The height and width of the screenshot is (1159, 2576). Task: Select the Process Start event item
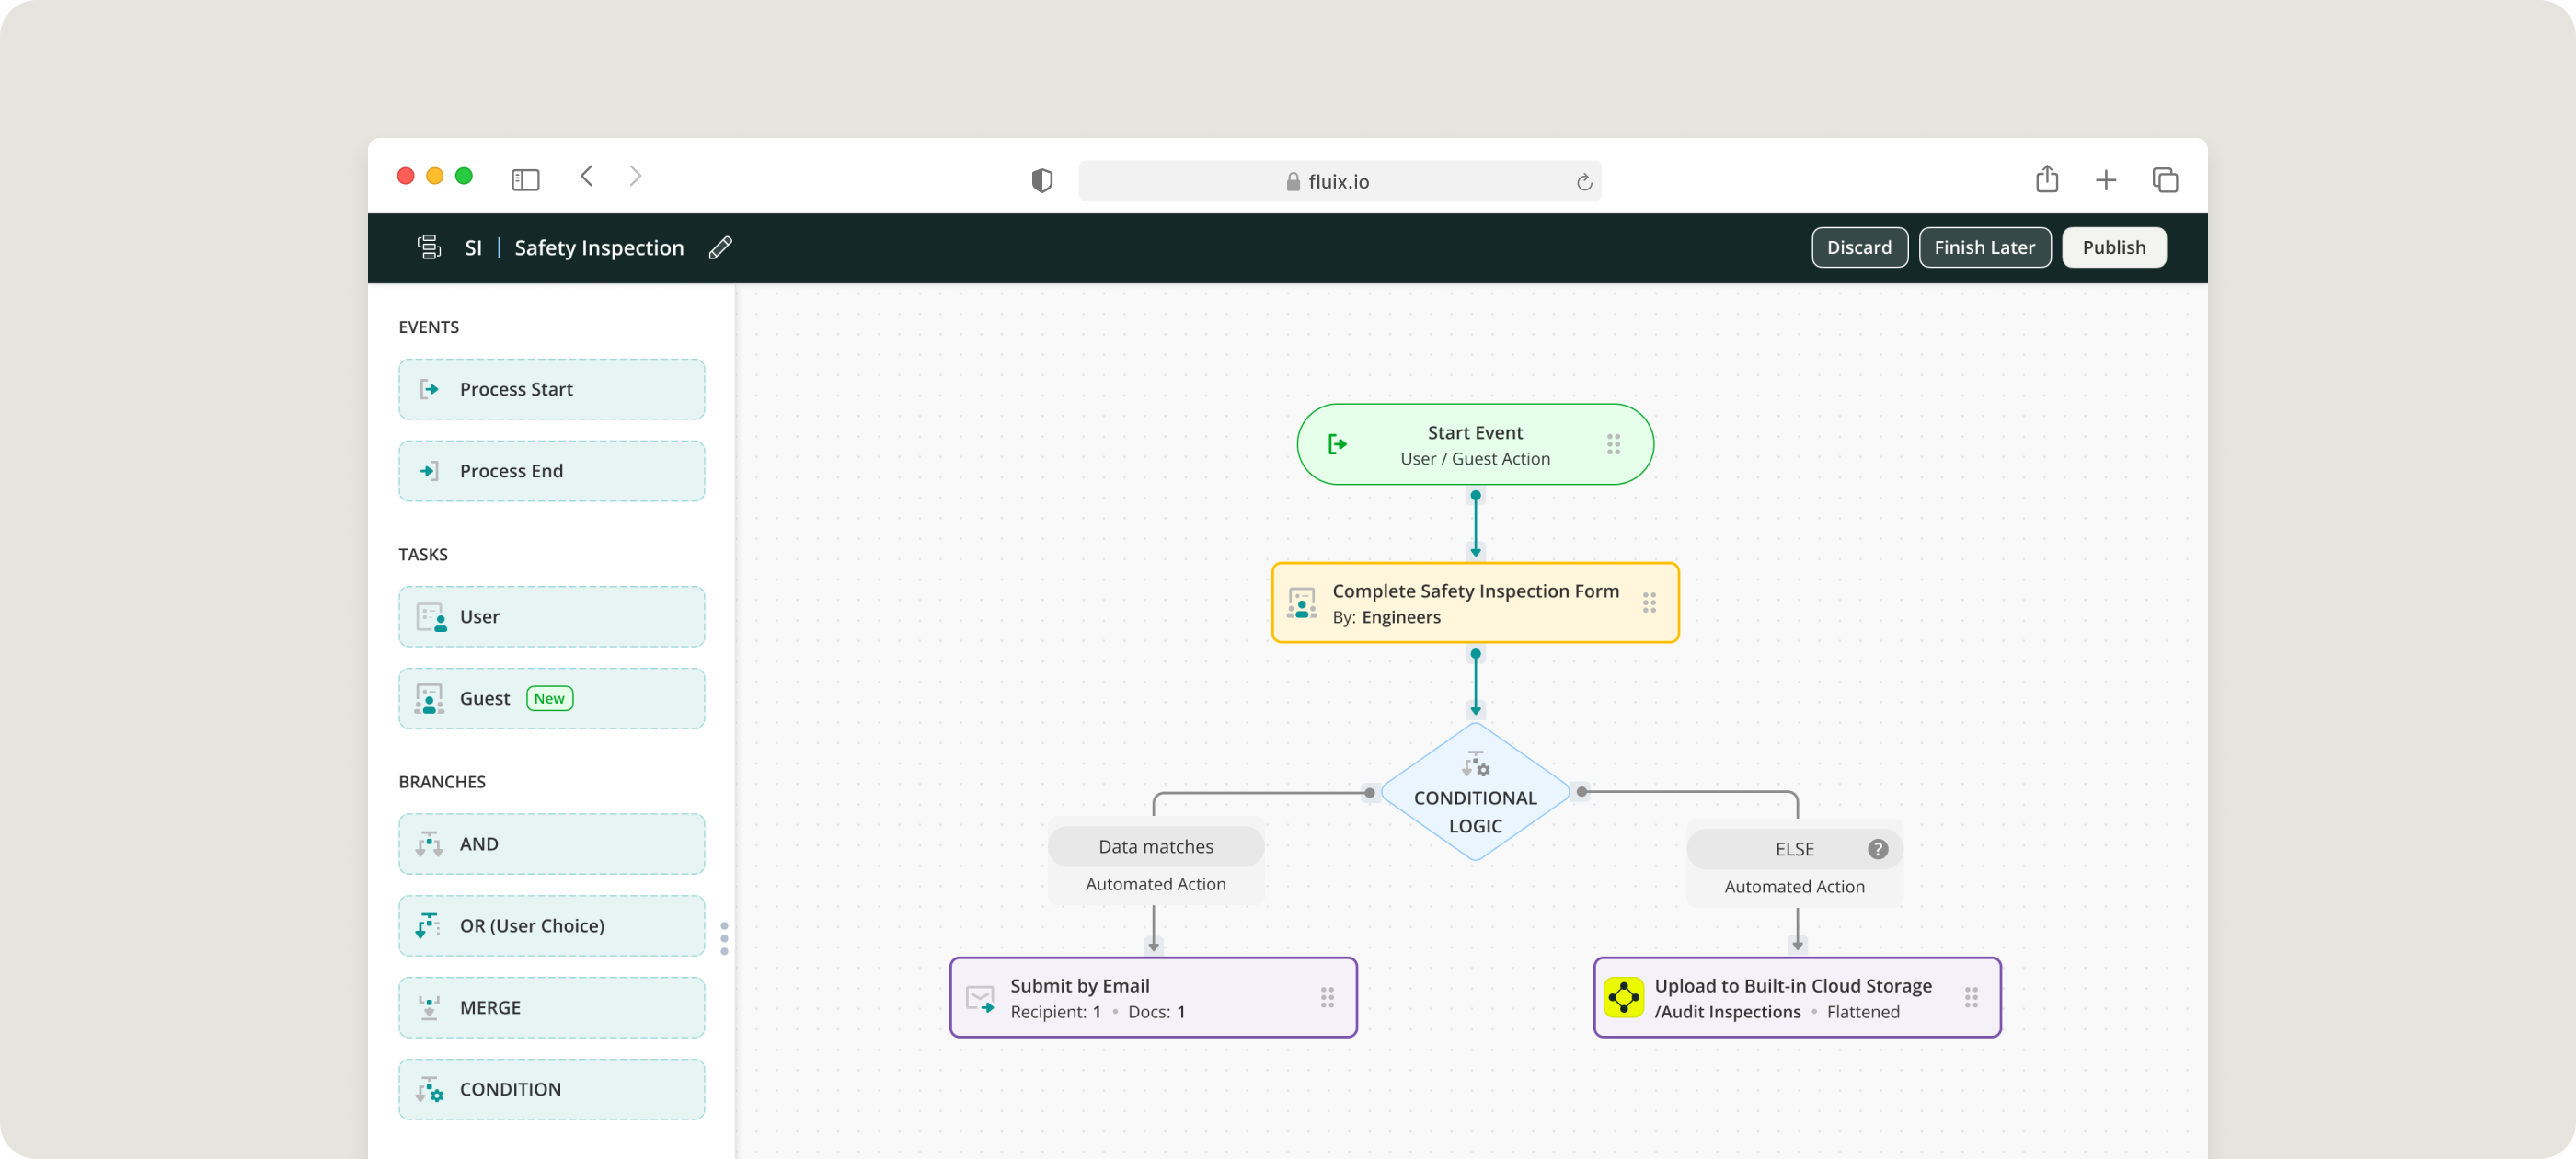pos(551,389)
